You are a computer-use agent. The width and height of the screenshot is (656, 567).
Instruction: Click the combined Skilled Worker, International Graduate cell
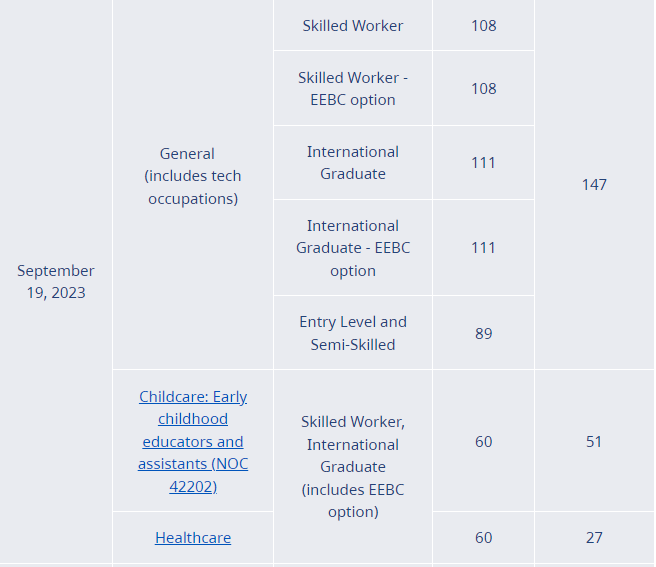pos(353,467)
